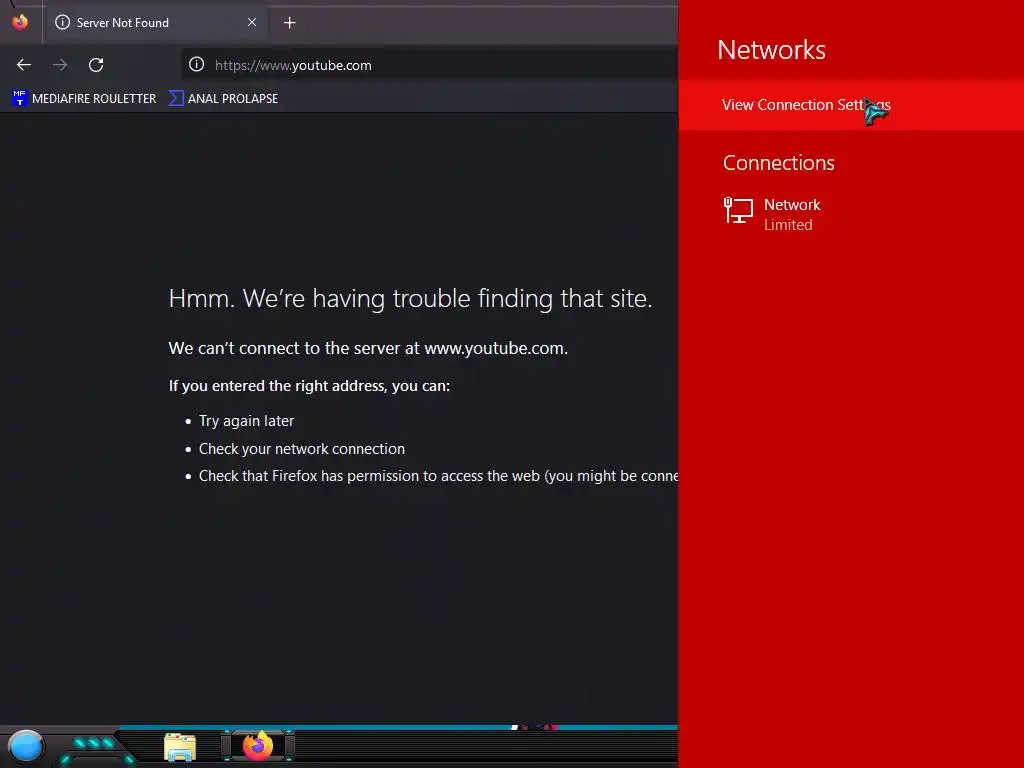
Task: Click the Connections heading
Action: [x=778, y=163]
